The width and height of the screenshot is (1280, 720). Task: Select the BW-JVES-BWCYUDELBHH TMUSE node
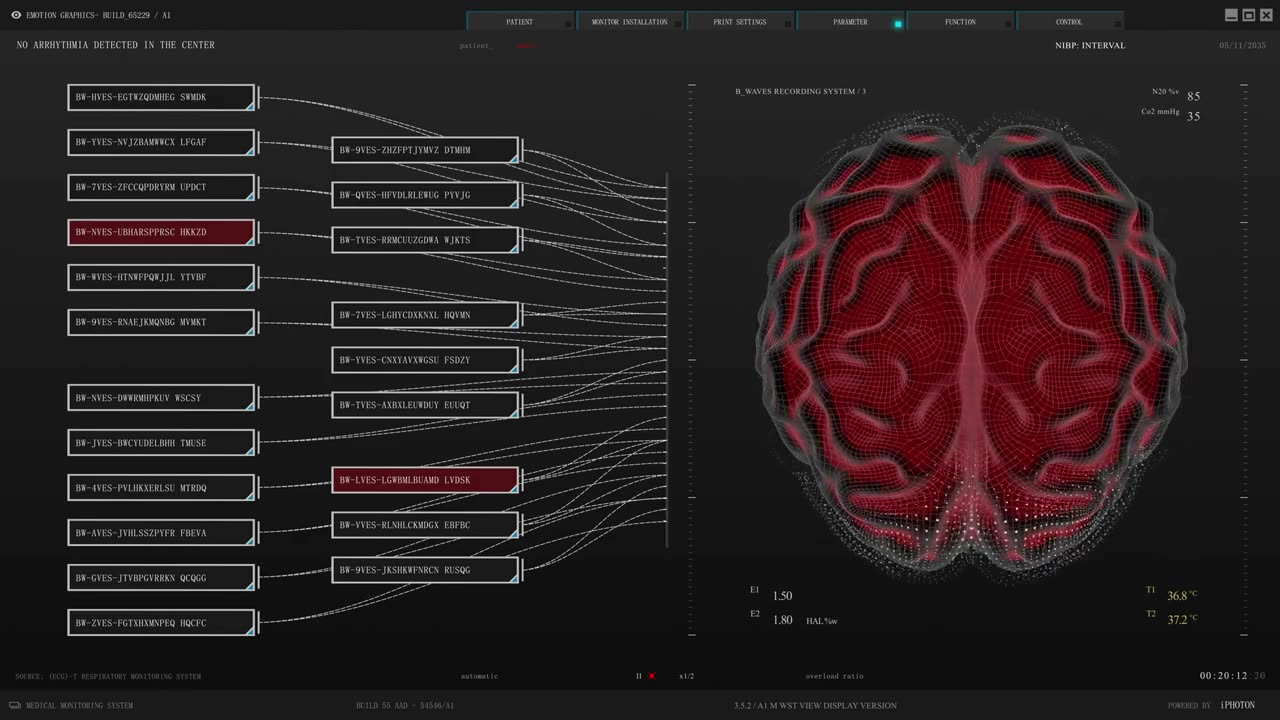pos(162,443)
